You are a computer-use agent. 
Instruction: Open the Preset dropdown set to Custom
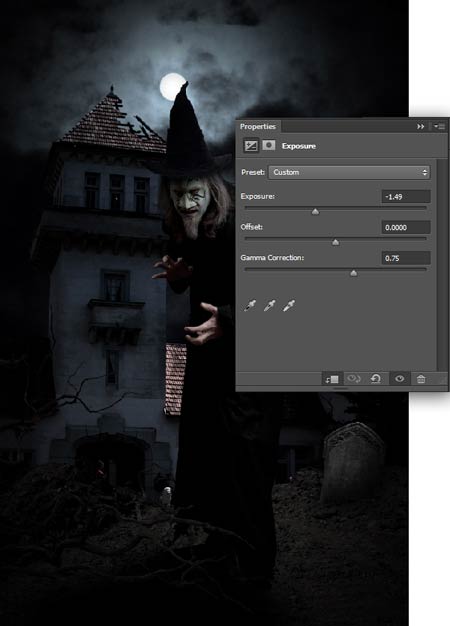point(349,172)
